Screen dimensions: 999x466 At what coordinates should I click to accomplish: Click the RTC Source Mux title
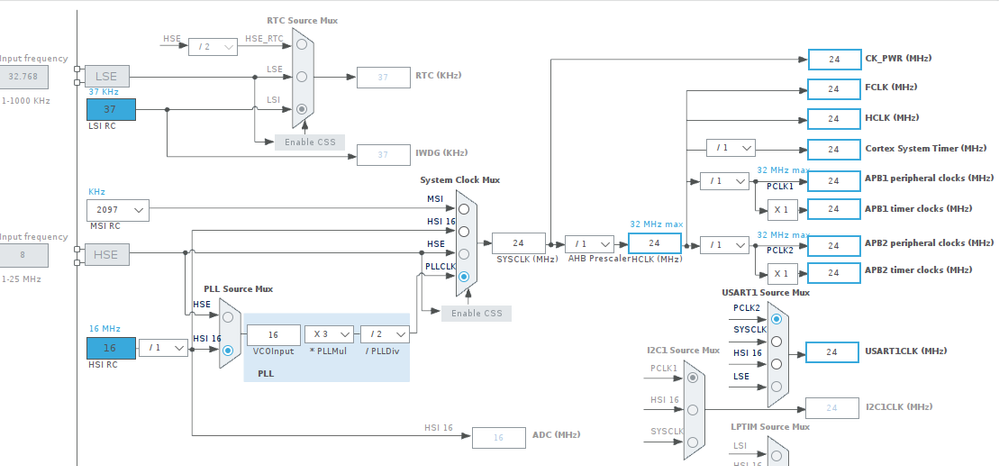point(303,20)
